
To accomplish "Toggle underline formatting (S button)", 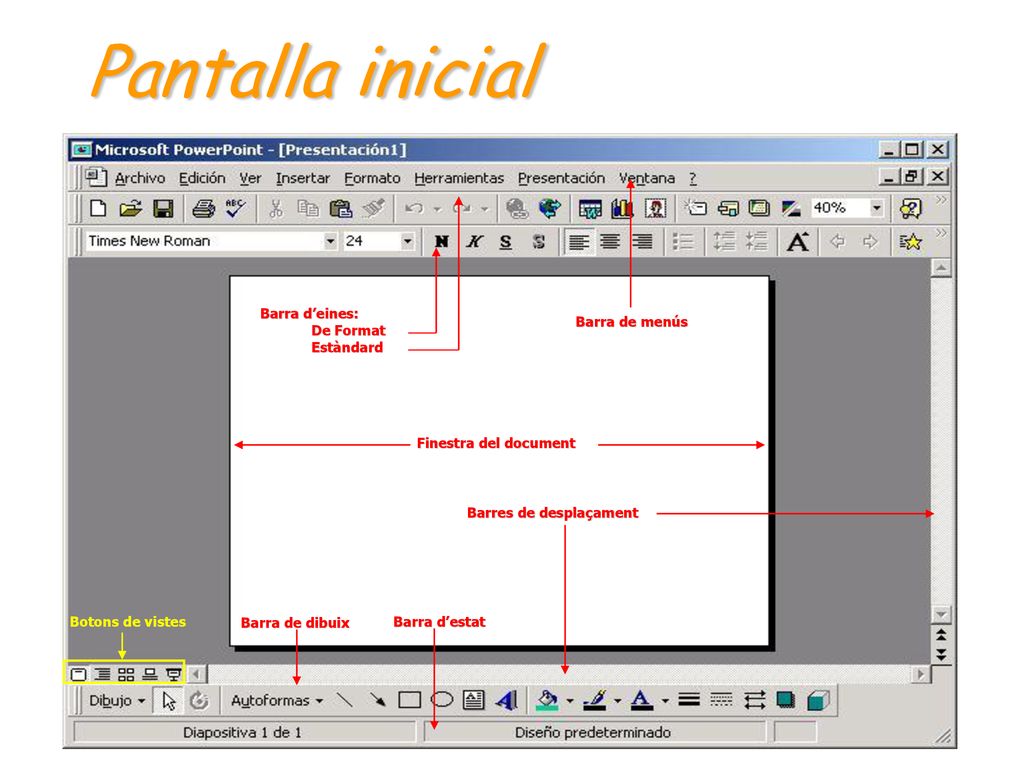I will pos(505,242).
